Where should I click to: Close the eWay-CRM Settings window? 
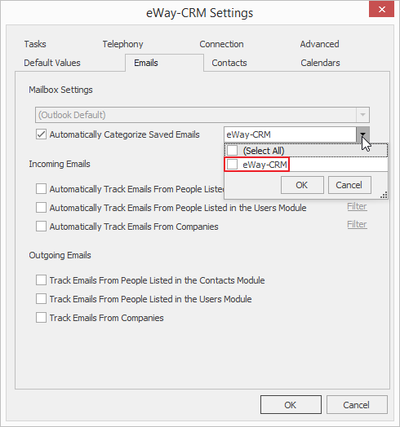coord(382,10)
